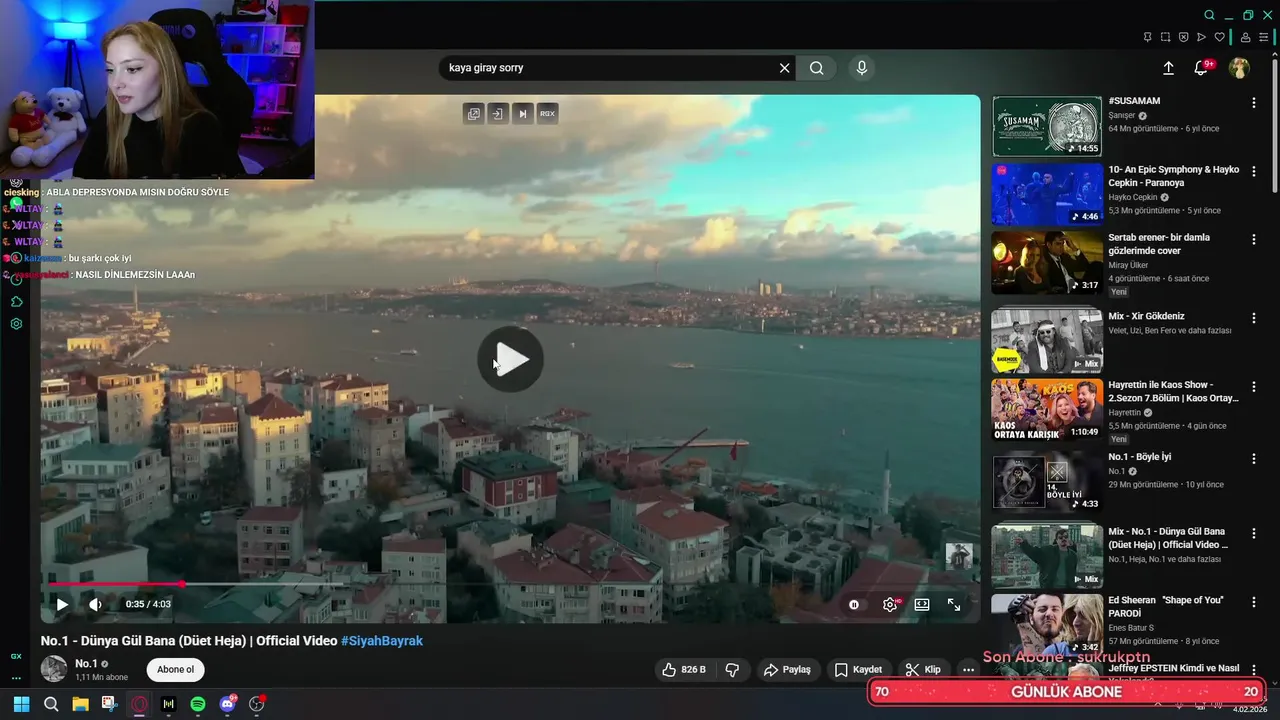Open more actions ellipsis under video
The width and height of the screenshot is (1280, 720).
(x=968, y=670)
